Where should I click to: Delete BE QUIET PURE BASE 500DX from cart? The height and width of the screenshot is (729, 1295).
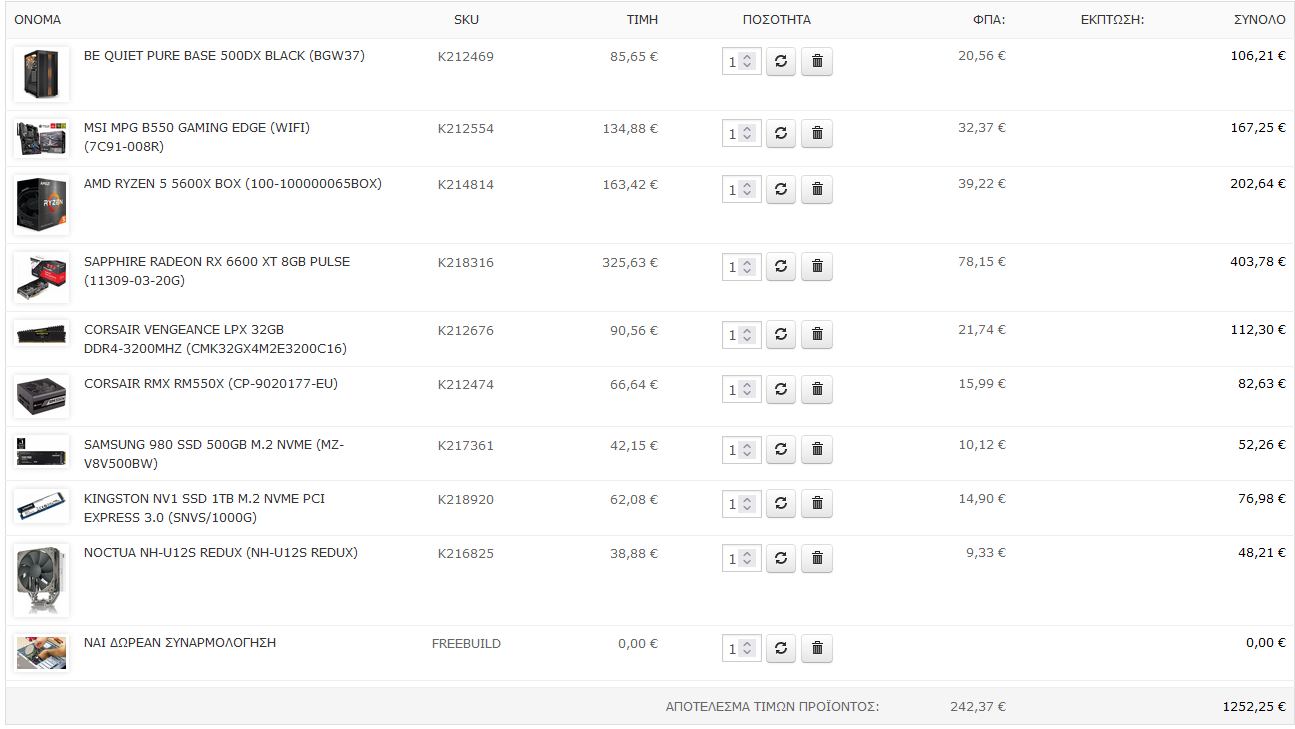817,62
